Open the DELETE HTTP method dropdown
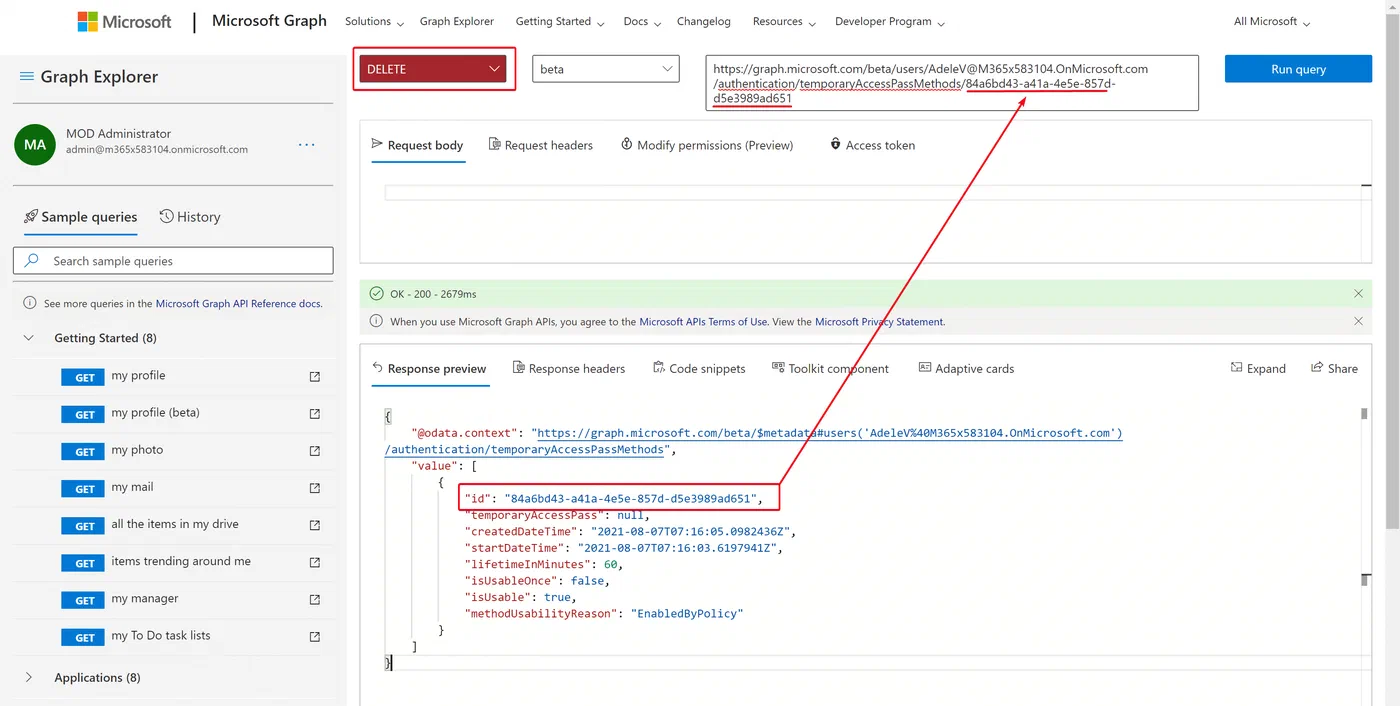This screenshot has width=1400, height=706. 433,69
